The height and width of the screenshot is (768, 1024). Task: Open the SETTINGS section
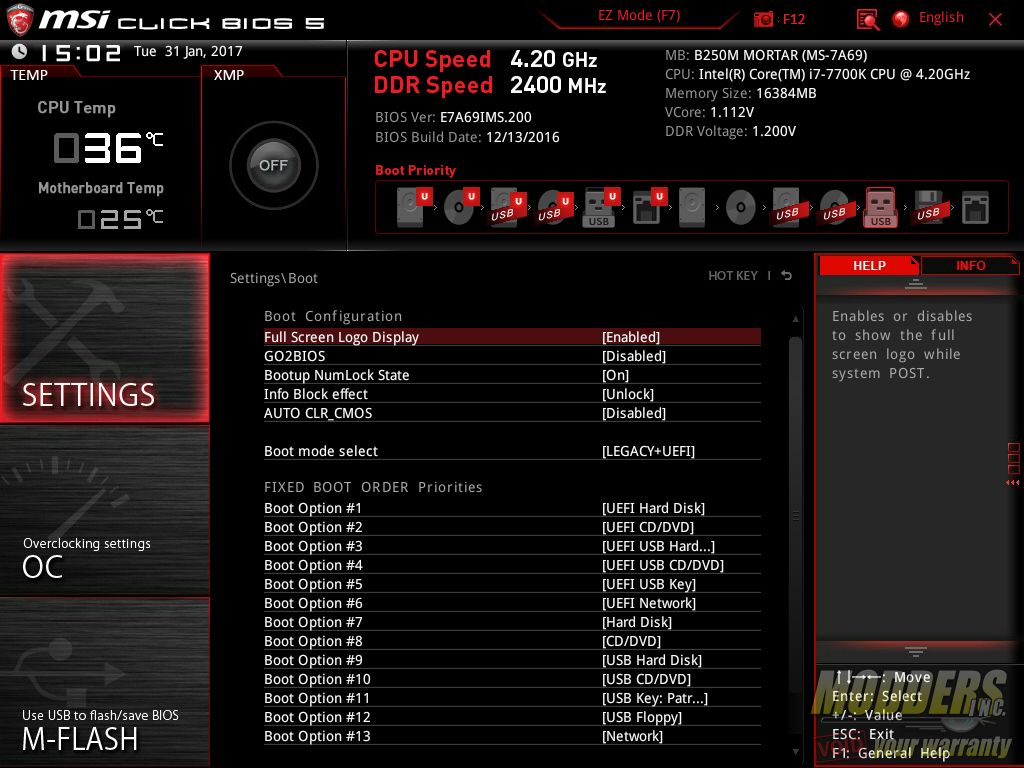pyautogui.click(x=104, y=338)
